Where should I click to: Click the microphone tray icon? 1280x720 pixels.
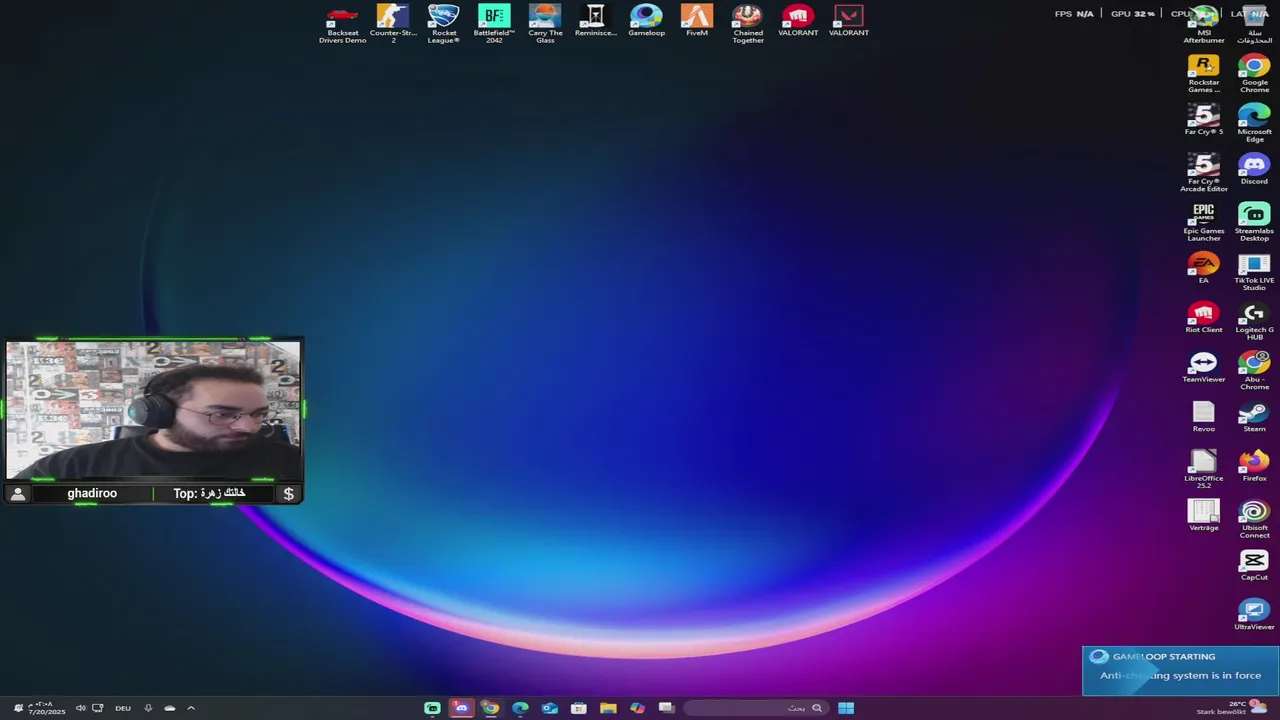pos(148,708)
